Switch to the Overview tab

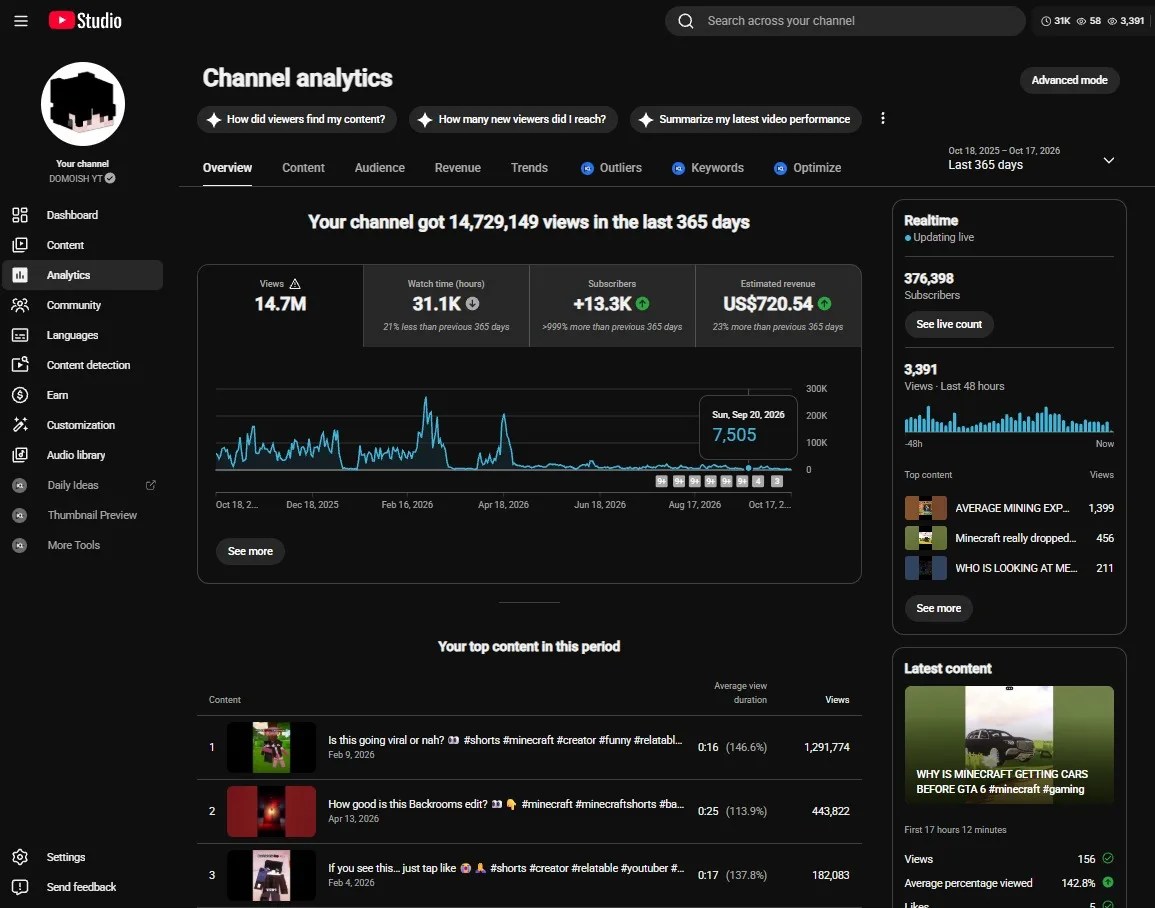(x=227, y=168)
